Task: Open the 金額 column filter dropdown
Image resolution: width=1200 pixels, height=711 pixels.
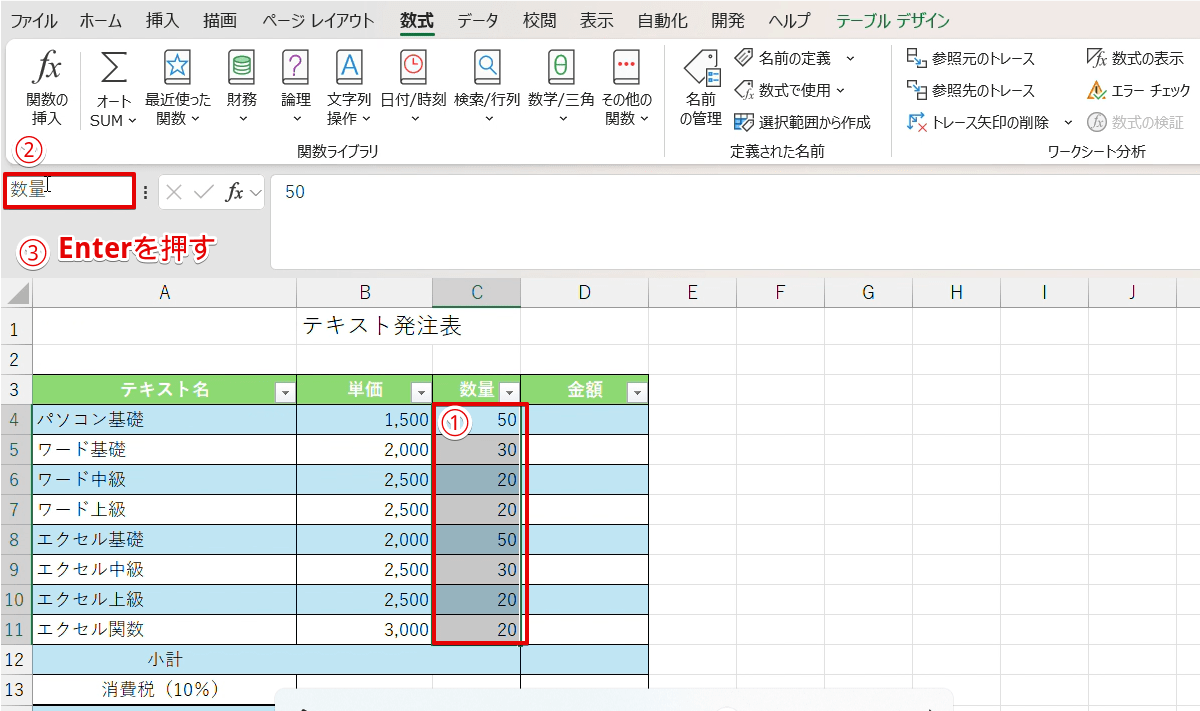Action: point(637,392)
